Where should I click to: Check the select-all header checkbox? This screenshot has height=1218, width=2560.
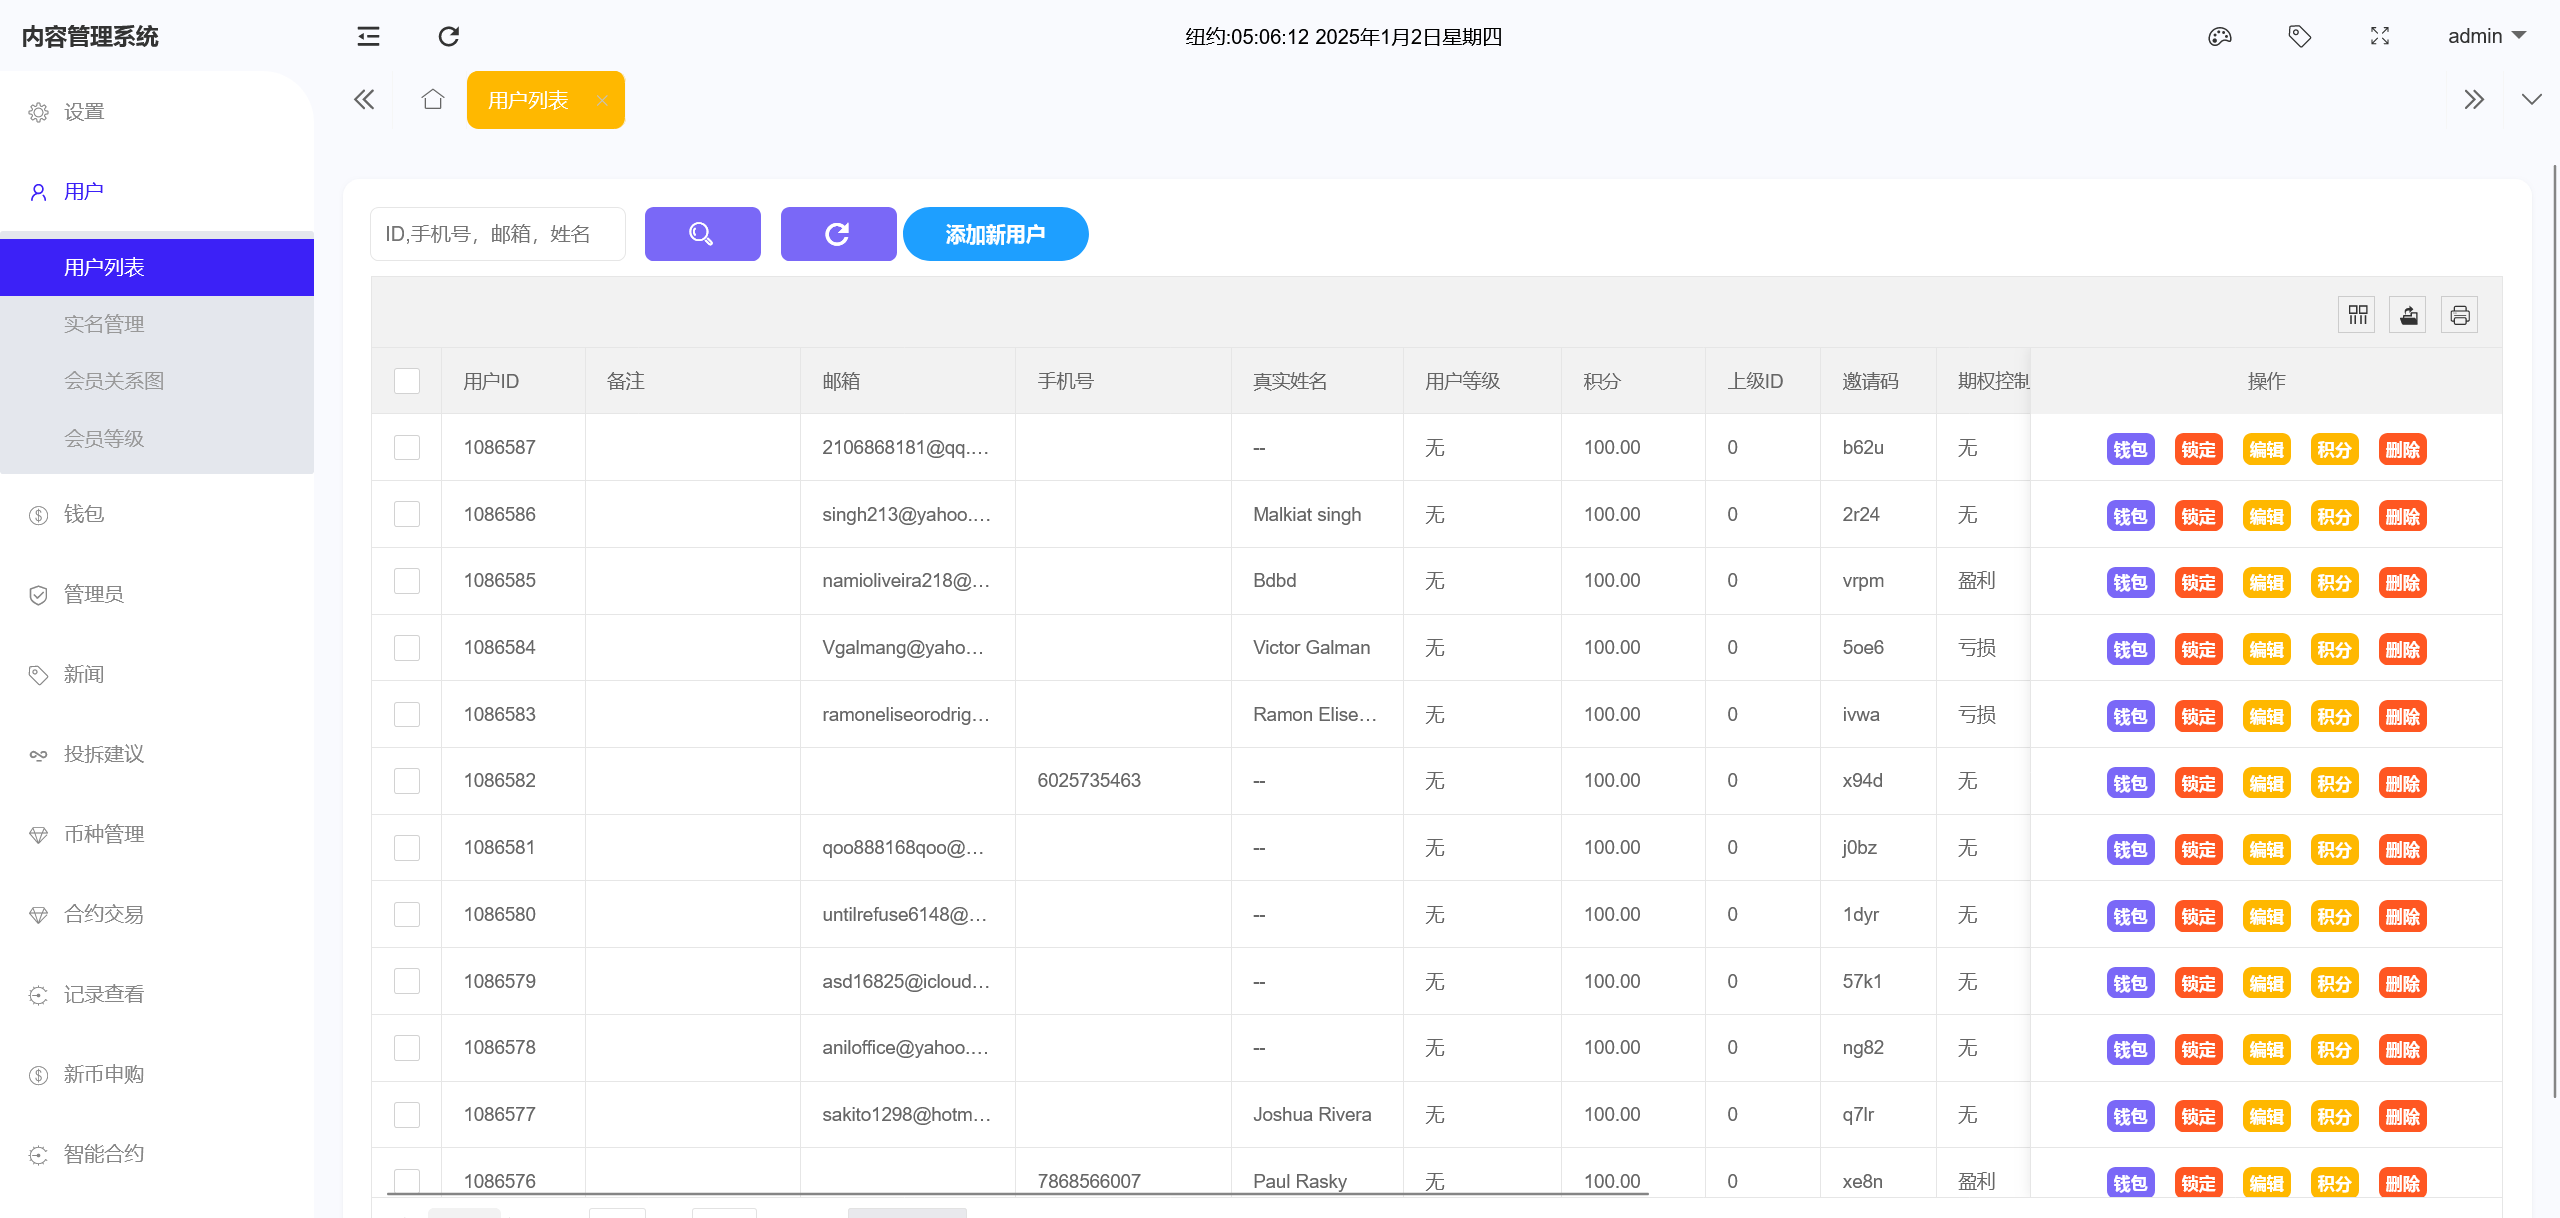407,381
